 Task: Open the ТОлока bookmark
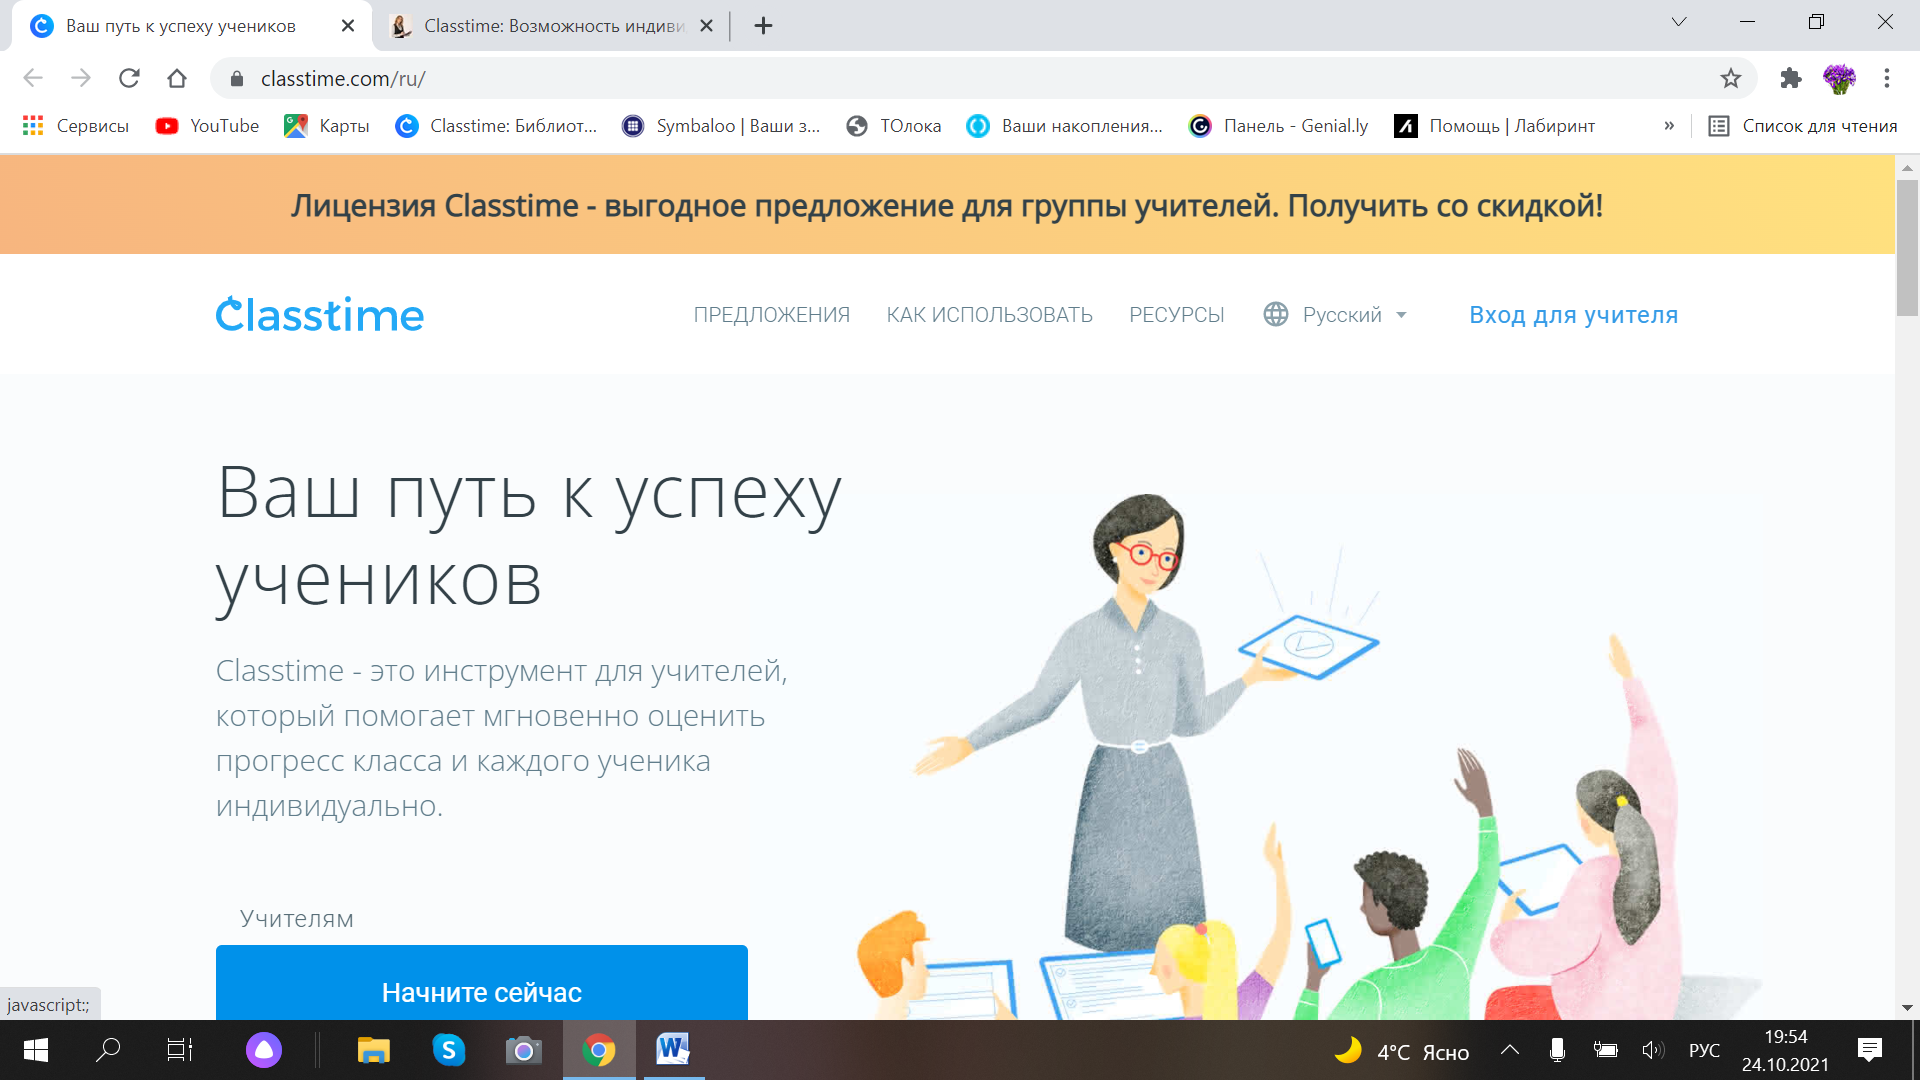pos(894,126)
